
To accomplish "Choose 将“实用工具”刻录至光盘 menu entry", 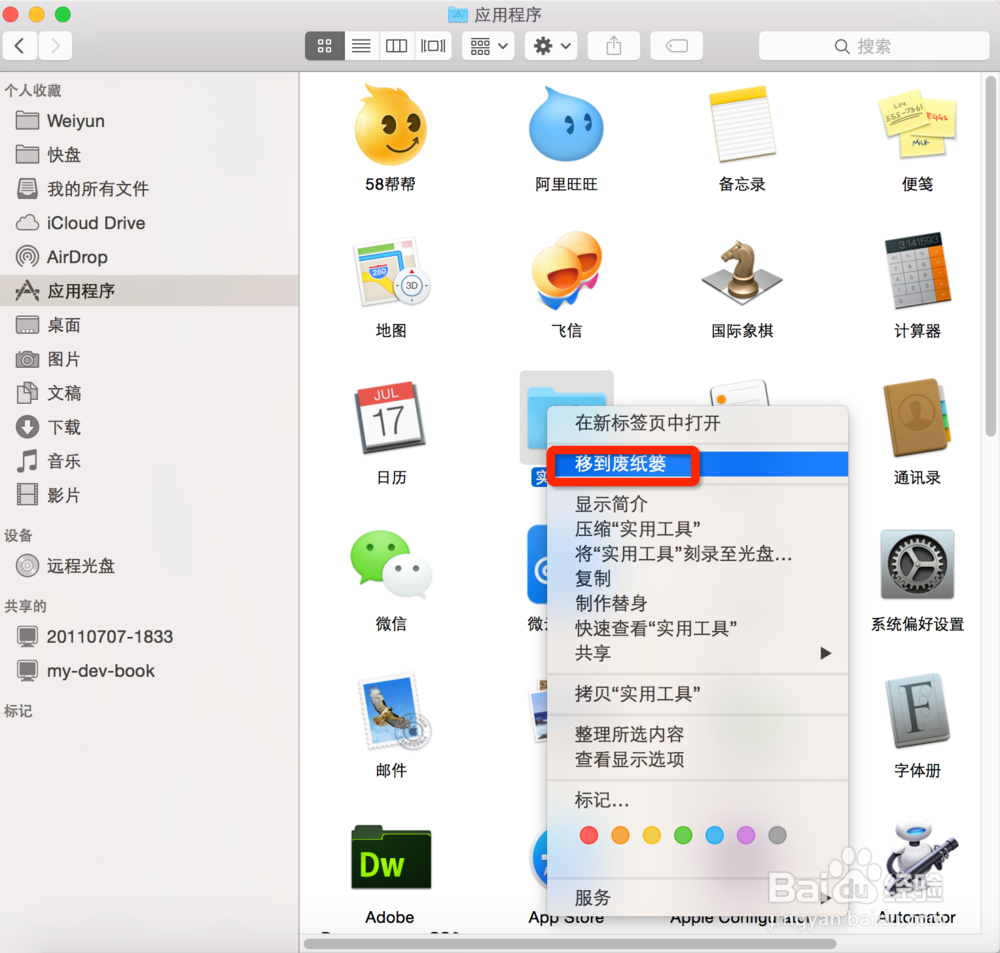I will pos(698,554).
